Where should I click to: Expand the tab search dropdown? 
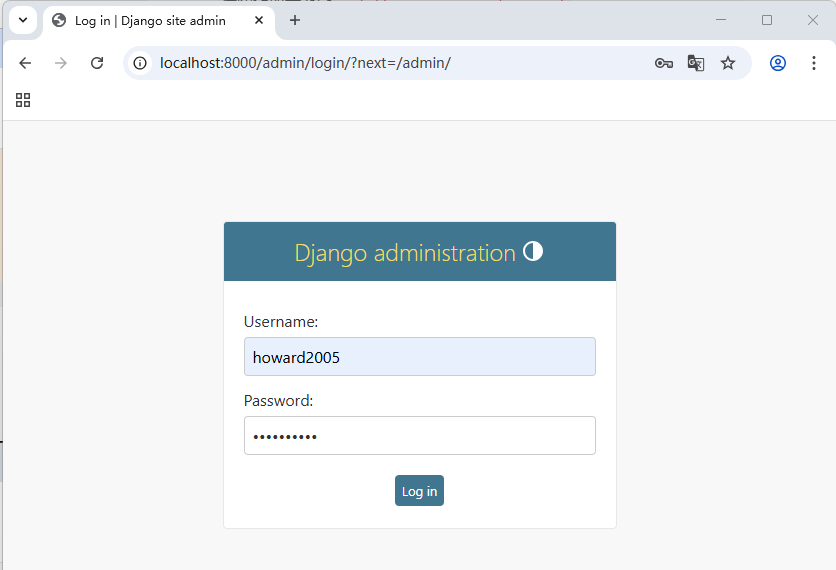coord(23,20)
